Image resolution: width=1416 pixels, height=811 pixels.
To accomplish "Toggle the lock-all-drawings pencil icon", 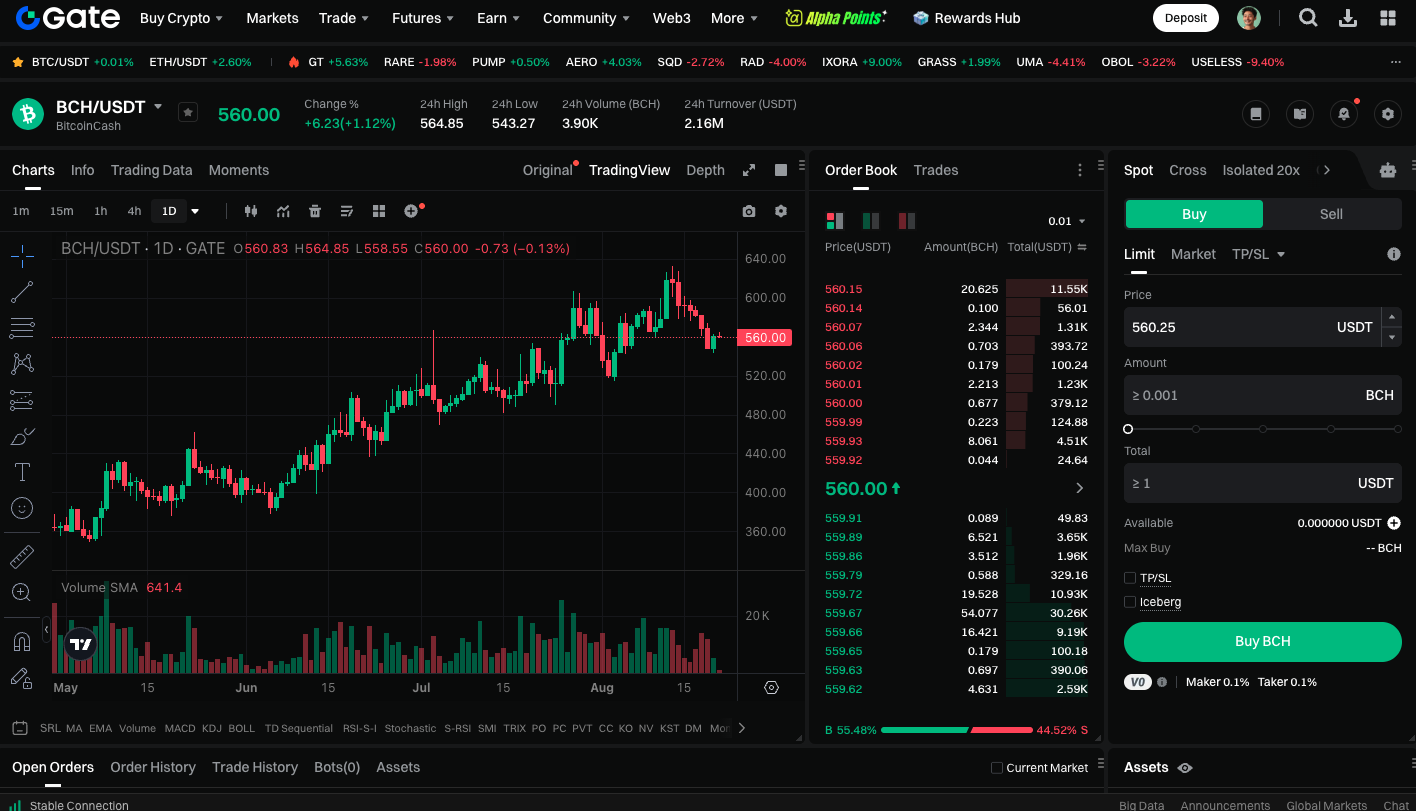I will click(22, 677).
